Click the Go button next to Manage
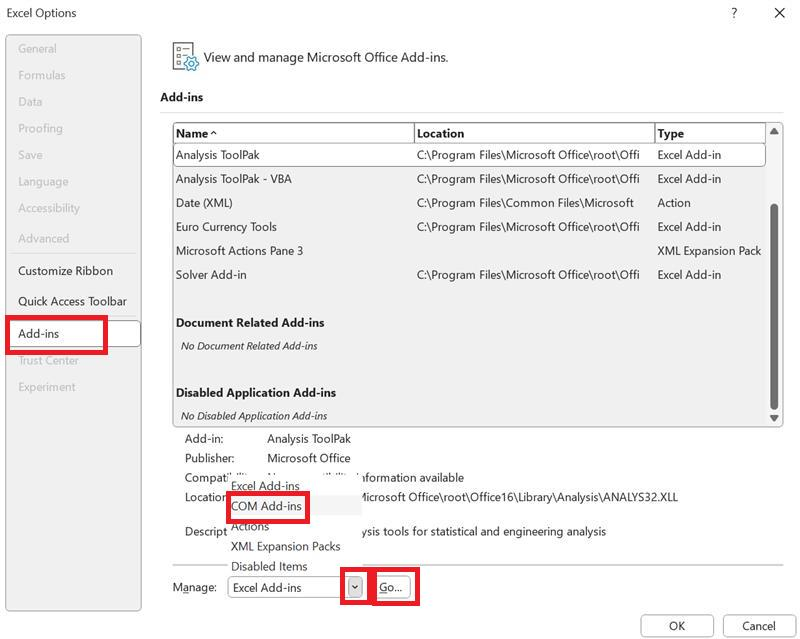This screenshot has width=800, height=639. tap(392, 588)
